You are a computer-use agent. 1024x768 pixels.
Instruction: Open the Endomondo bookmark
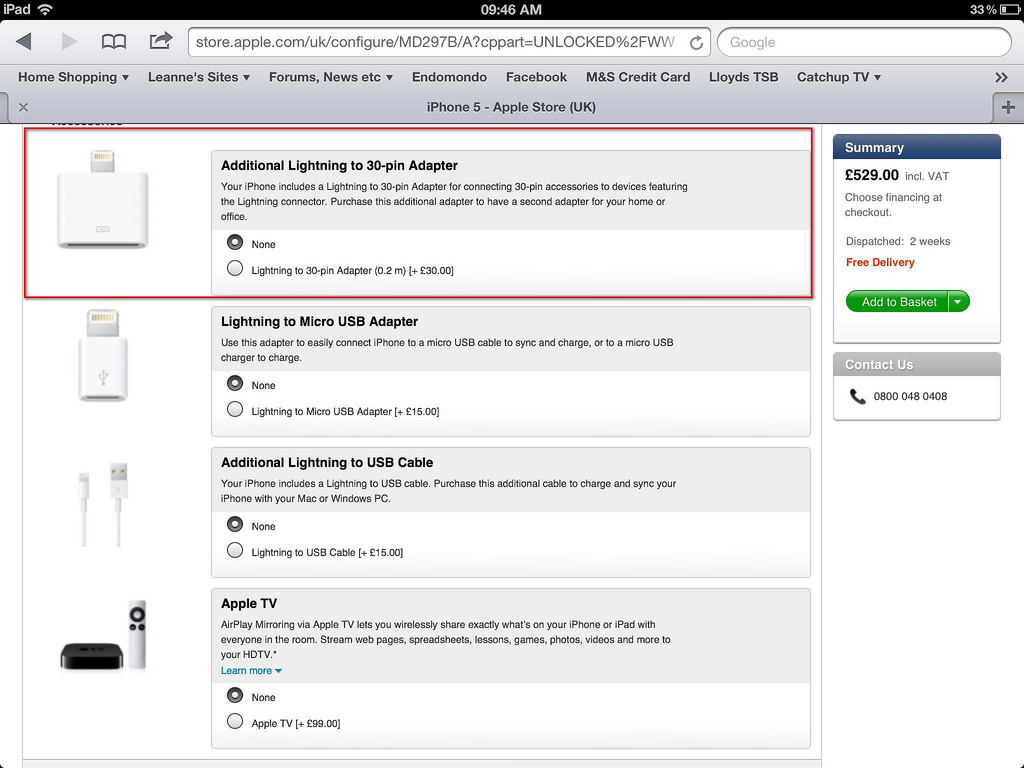pos(449,77)
